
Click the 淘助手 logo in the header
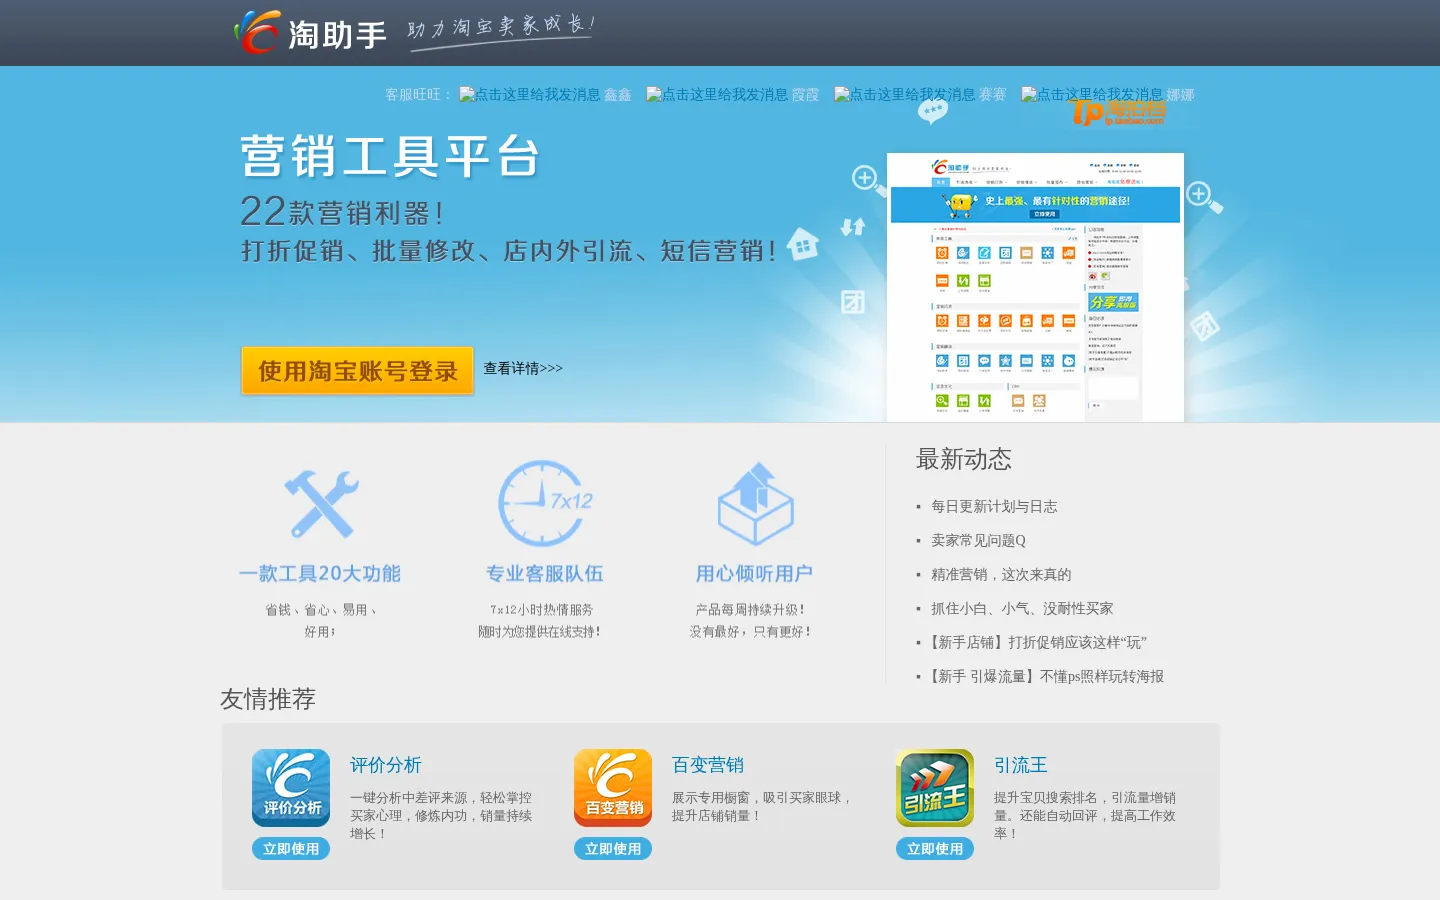(310, 32)
